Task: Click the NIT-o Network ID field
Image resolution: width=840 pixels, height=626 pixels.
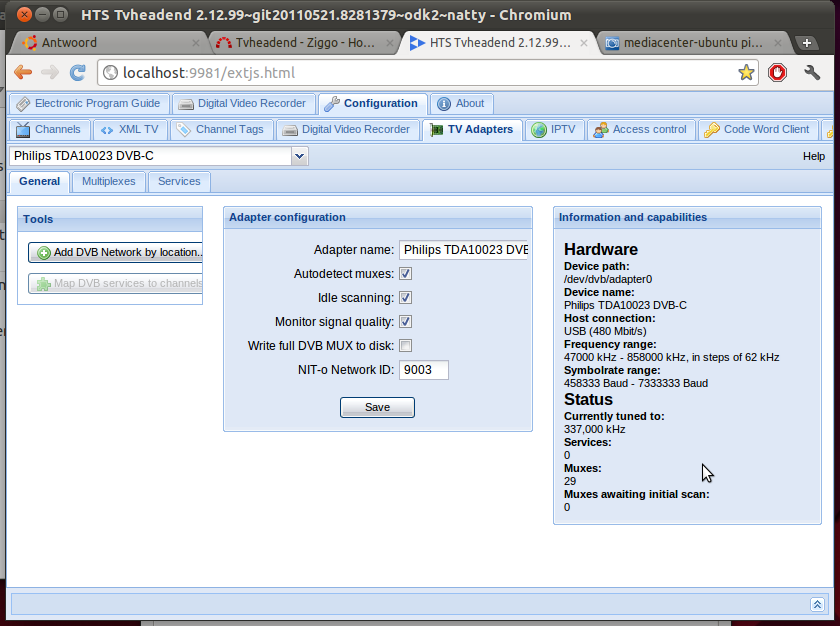Action: click(x=424, y=370)
